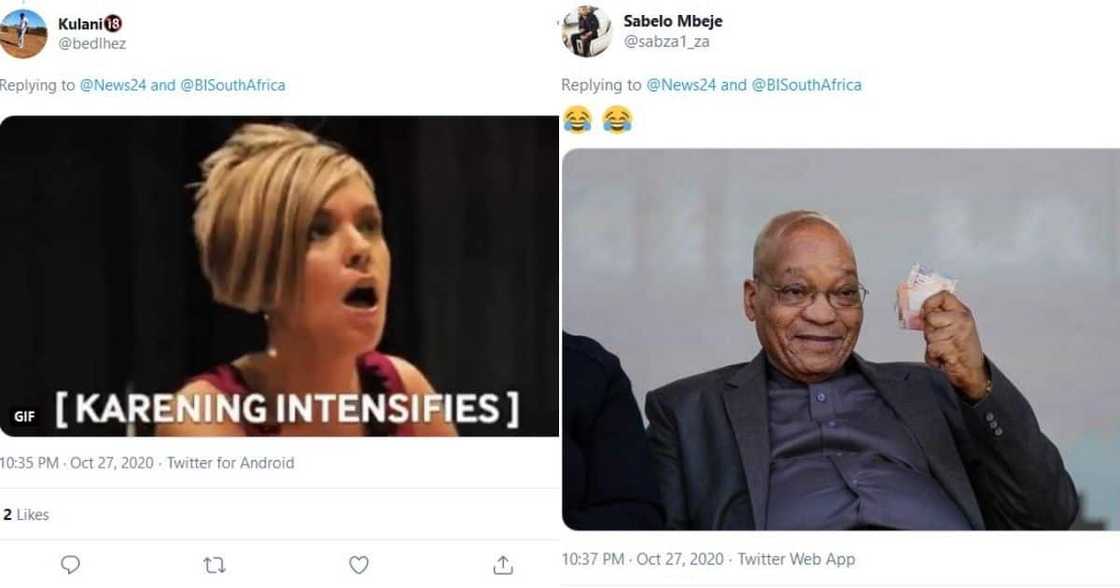Open Sabelo Mbeje's display name
This screenshot has height=588, width=1120.
(x=672, y=21)
